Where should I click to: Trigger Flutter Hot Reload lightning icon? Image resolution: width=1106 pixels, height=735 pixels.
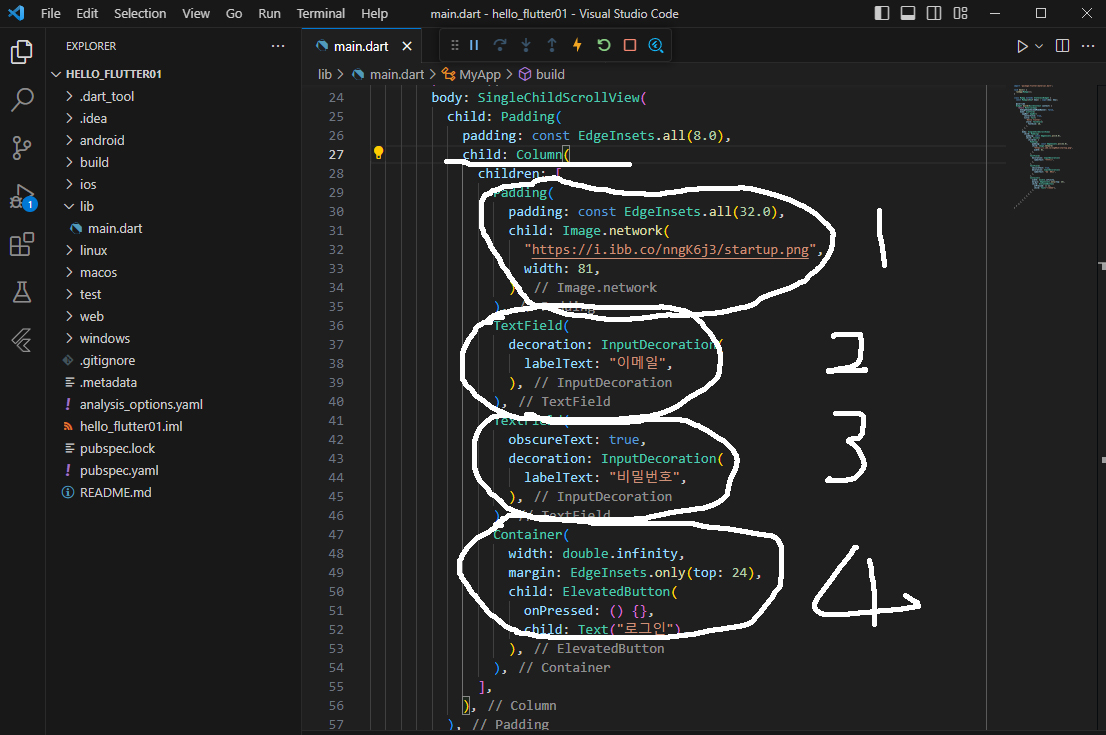click(578, 45)
